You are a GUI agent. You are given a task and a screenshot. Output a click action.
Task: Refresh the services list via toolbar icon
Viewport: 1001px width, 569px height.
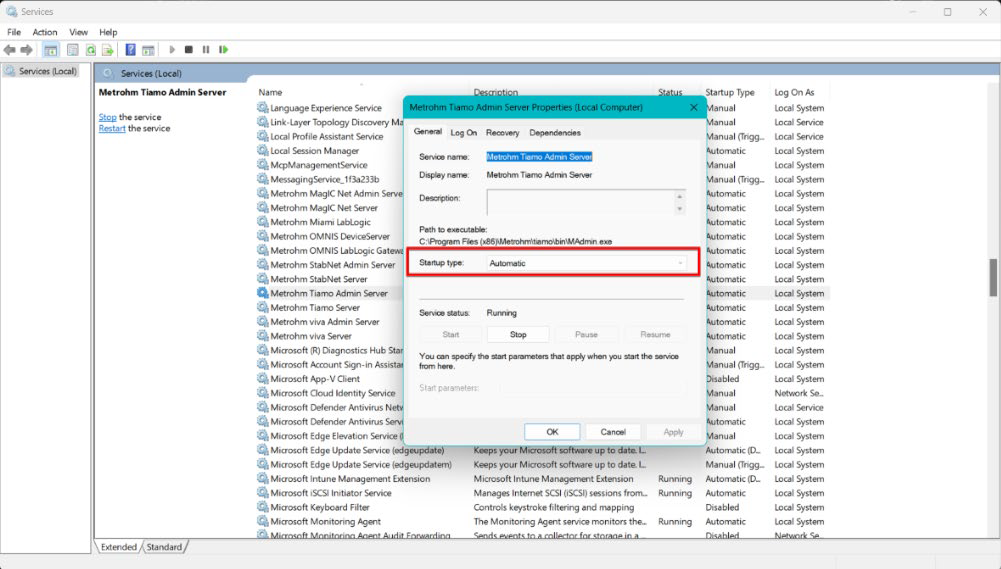click(91, 50)
